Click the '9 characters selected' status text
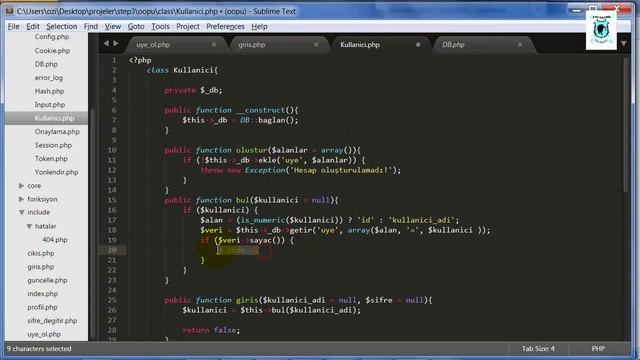 39,349
